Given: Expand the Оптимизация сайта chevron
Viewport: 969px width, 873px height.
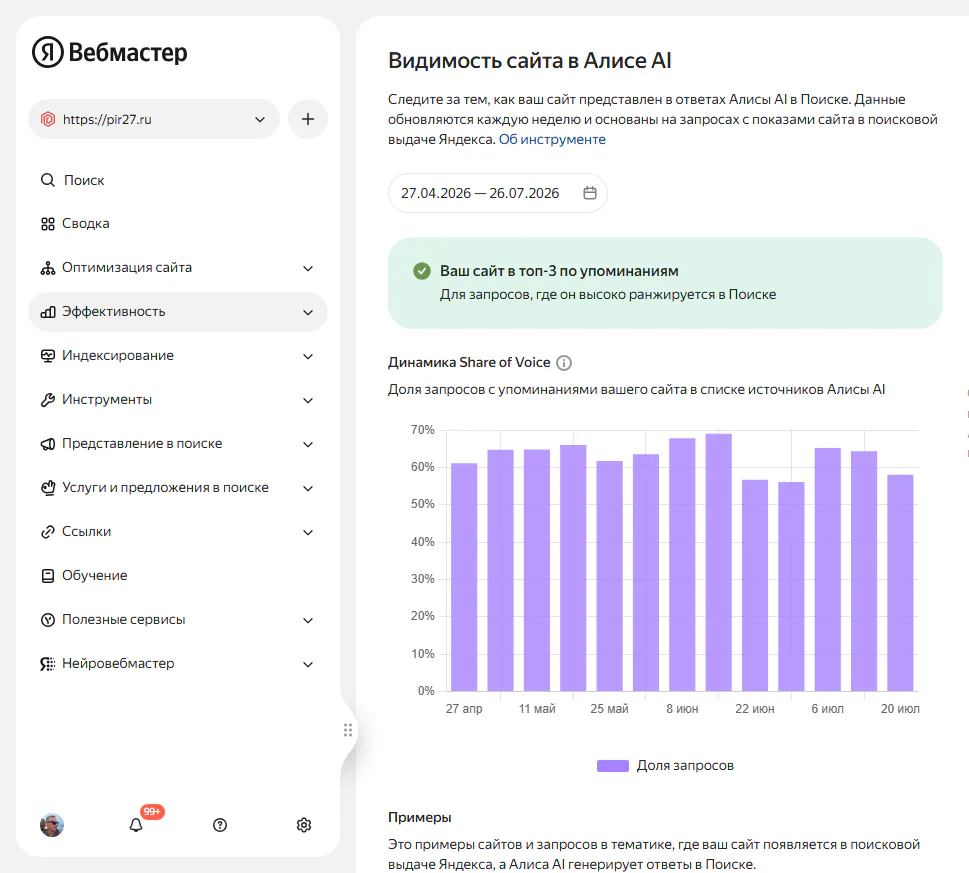Looking at the screenshot, I should click(308, 268).
